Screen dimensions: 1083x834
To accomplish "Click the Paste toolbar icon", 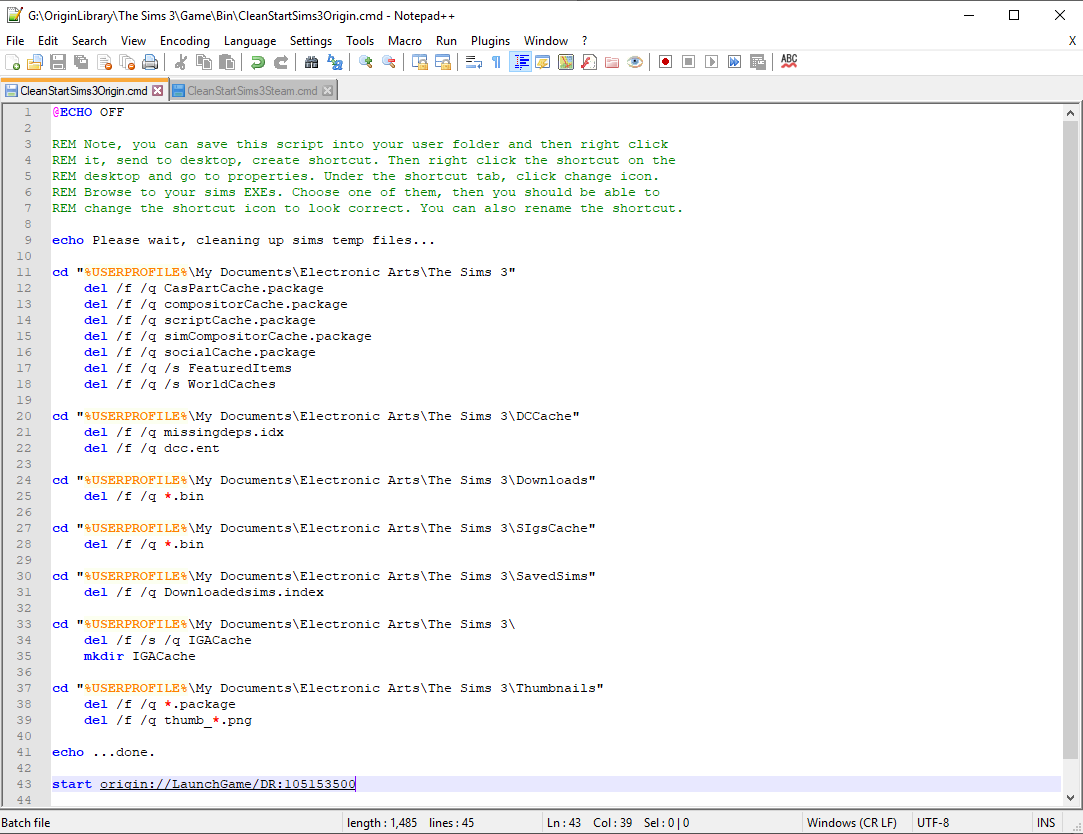I will [227, 62].
